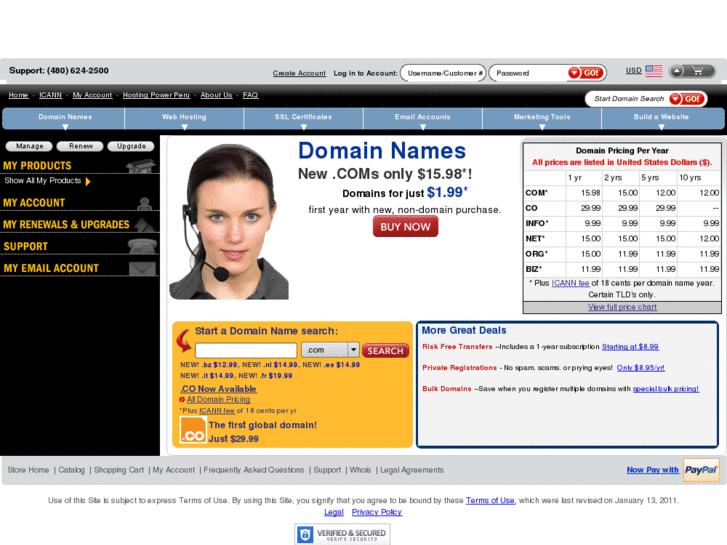727x545 pixels.
Task: Open the About Us link
Action: [x=216, y=95]
